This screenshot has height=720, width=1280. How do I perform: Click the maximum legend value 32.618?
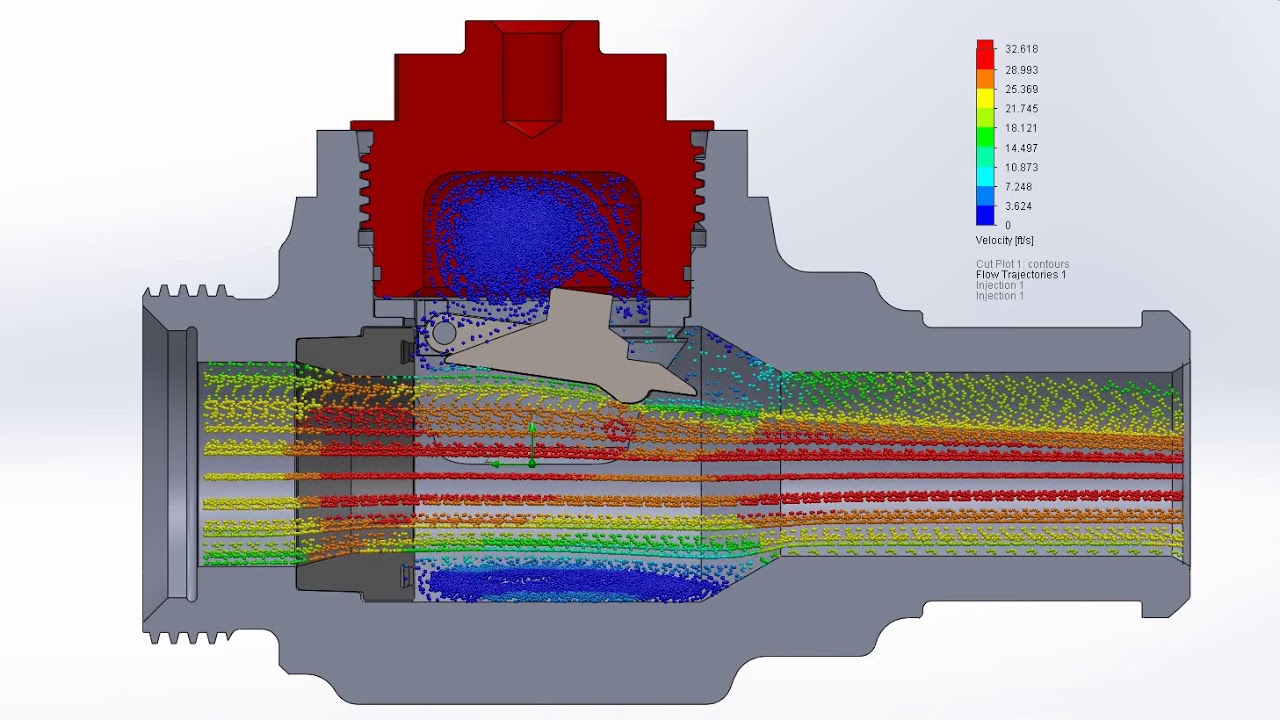[x=1021, y=49]
